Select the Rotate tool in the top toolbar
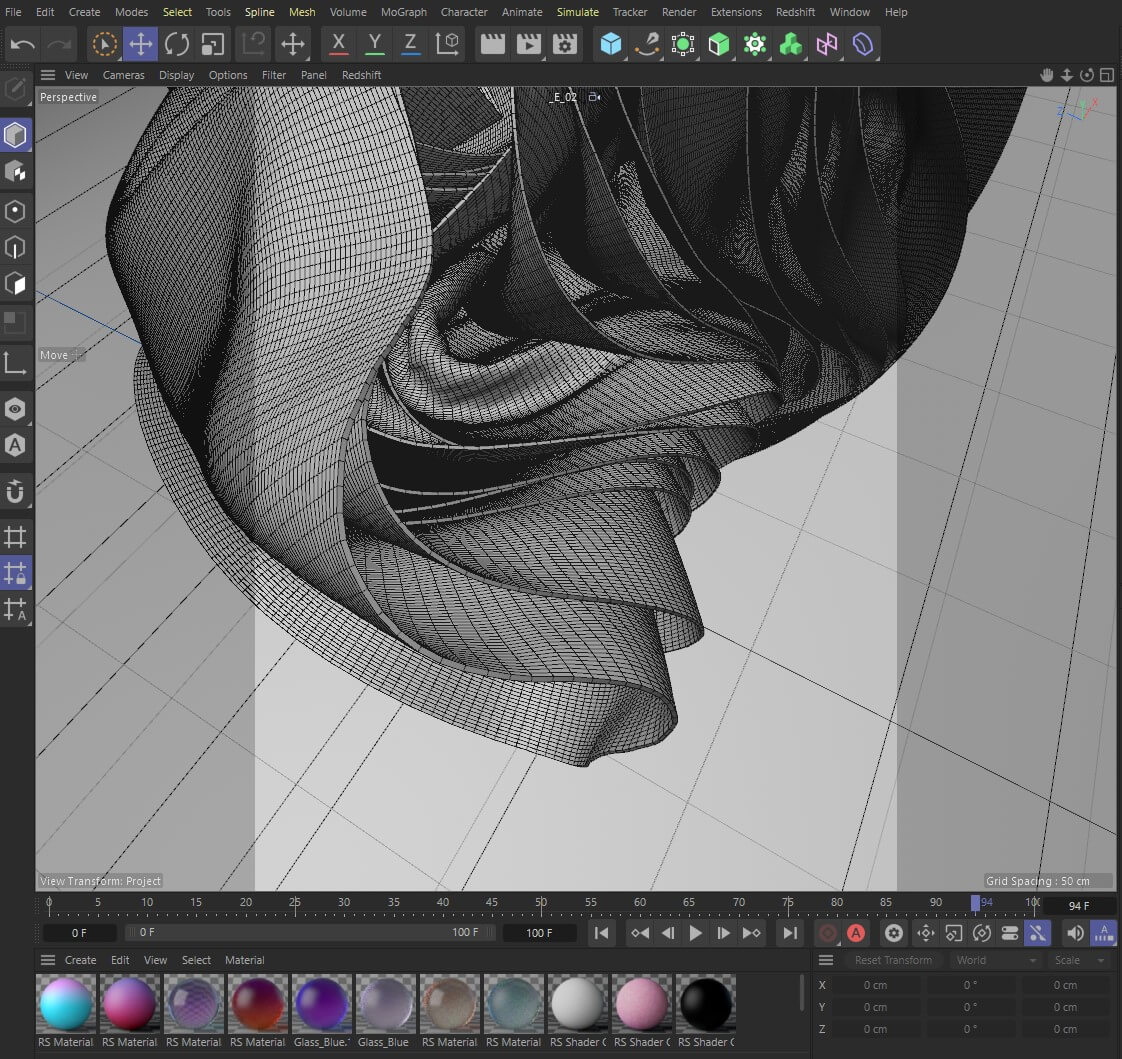The height and width of the screenshot is (1059, 1122). tap(177, 44)
